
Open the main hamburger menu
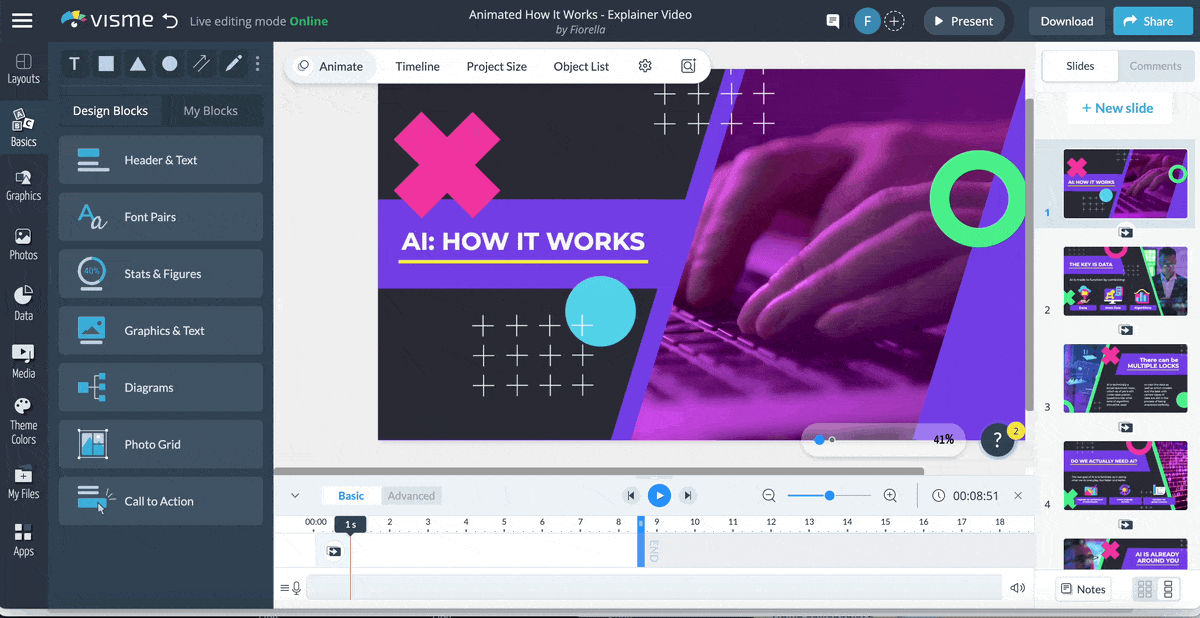(x=22, y=21)
